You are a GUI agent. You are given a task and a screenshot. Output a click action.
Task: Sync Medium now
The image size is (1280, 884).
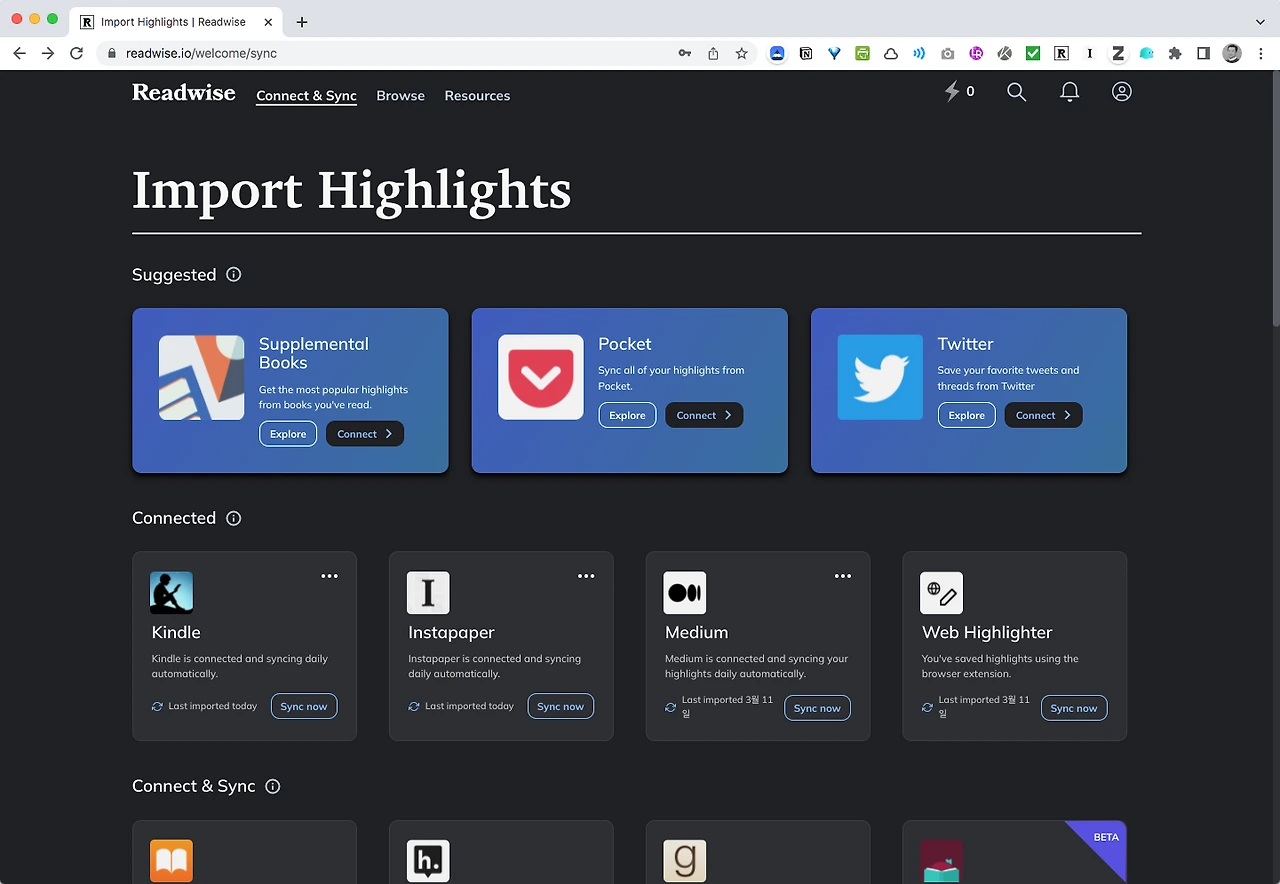(817, 708)
